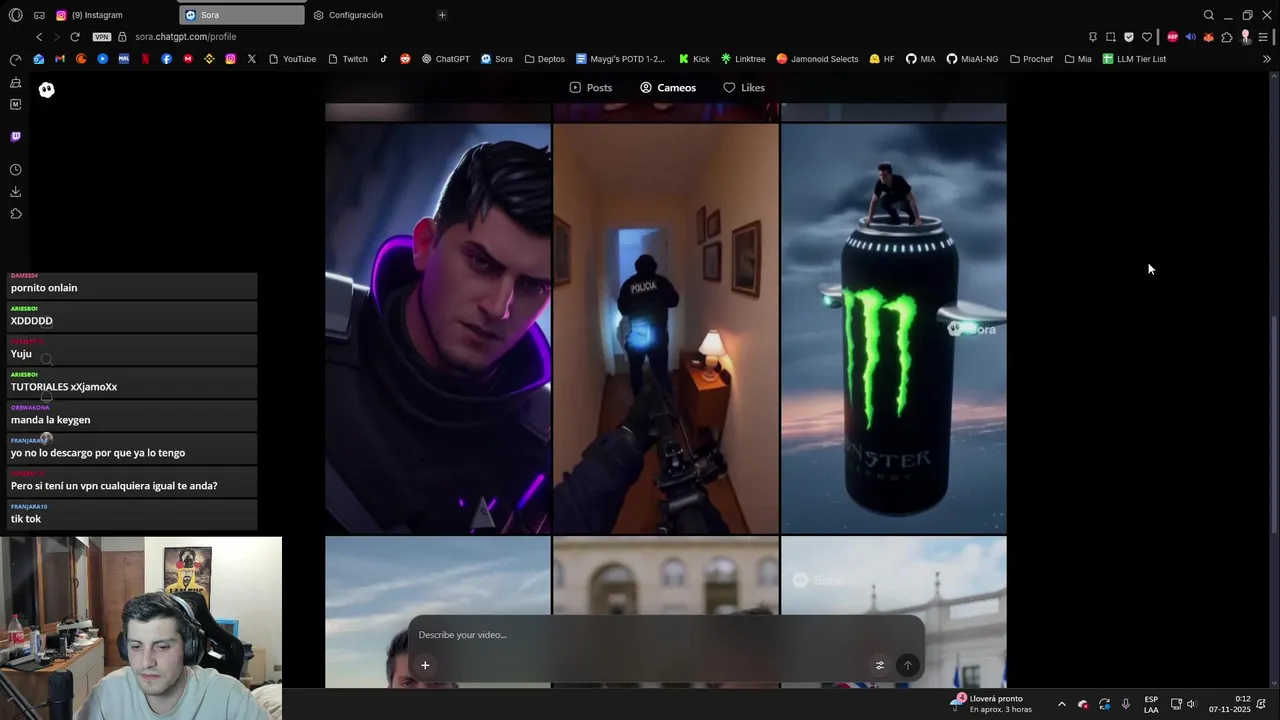This screenshot has width=1280, height=720.
Task: Switch to the Sora tab
Action: [x=242, y=15]
